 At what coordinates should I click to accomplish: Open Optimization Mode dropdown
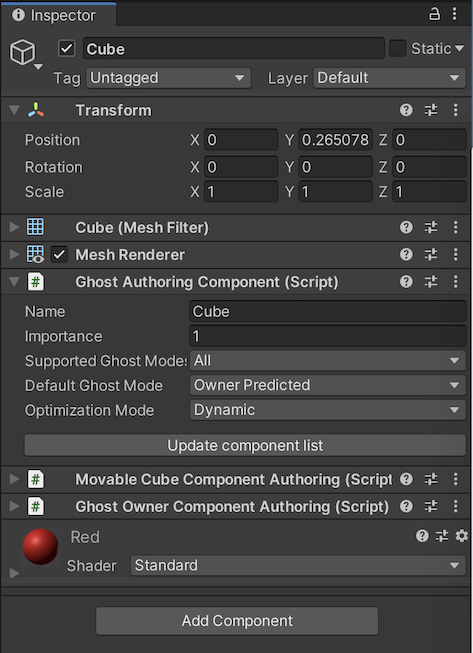click(328, 410)
